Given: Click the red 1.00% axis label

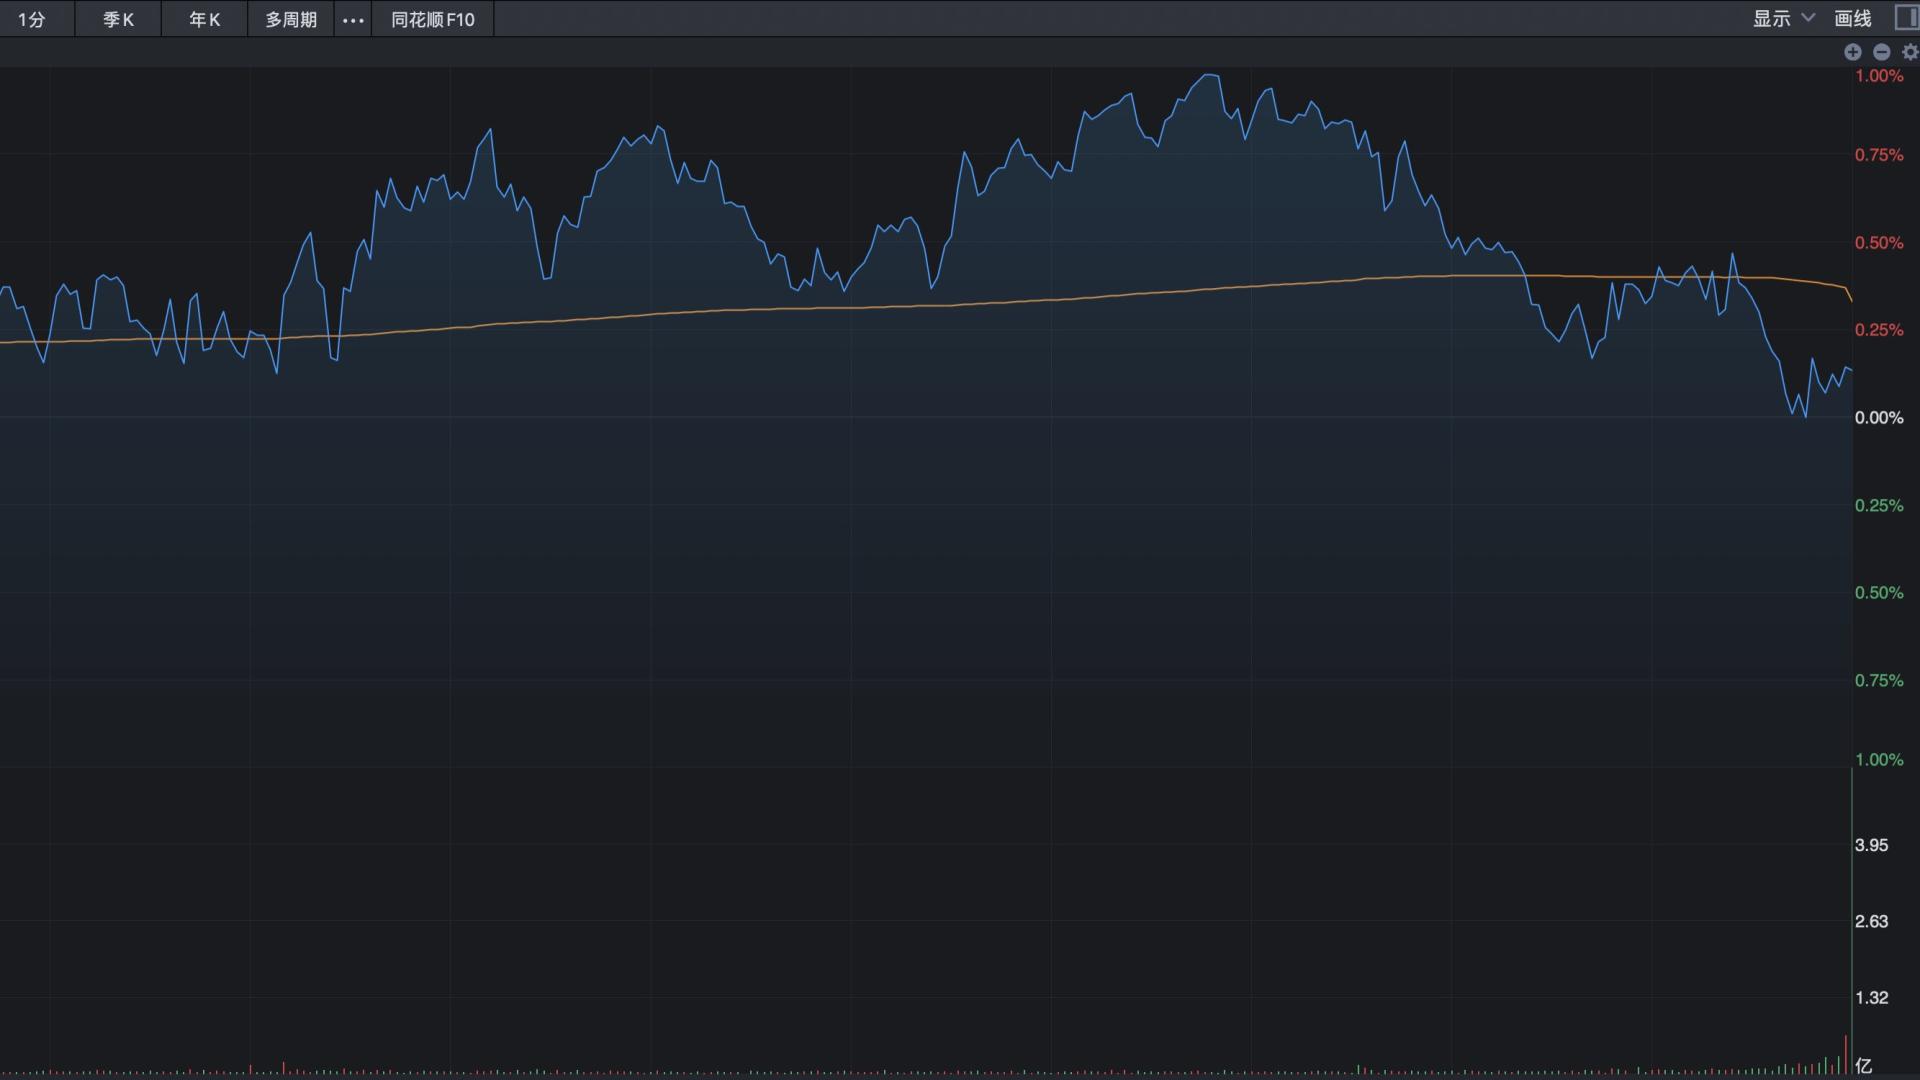Looking at the screenshot, I should click(x=1879, y=76).
